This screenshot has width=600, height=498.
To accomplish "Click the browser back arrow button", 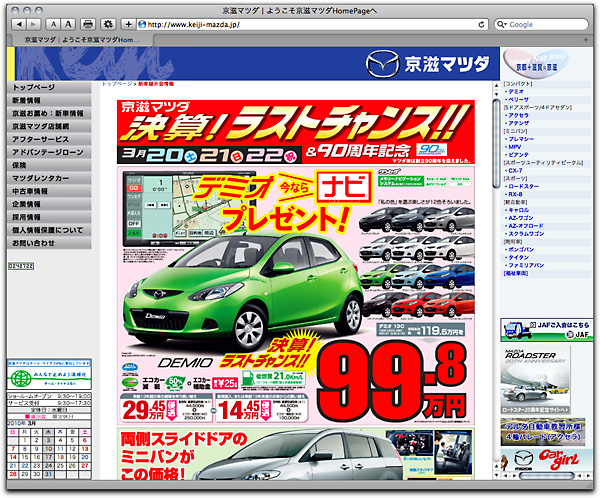I will tap(19, 23).
